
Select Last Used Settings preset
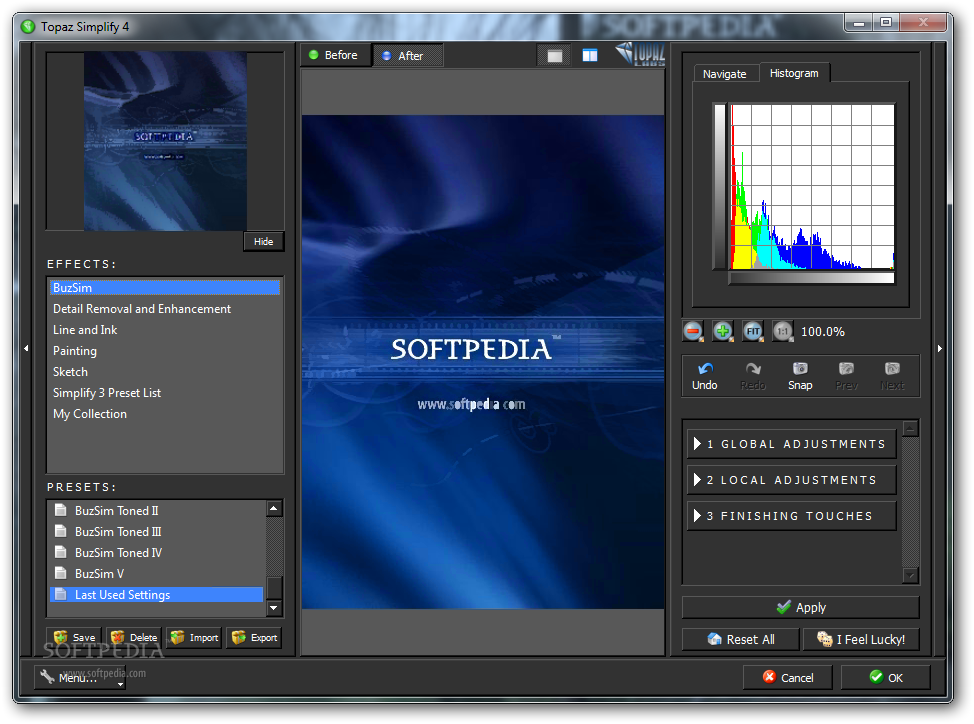tap(157, 595)
